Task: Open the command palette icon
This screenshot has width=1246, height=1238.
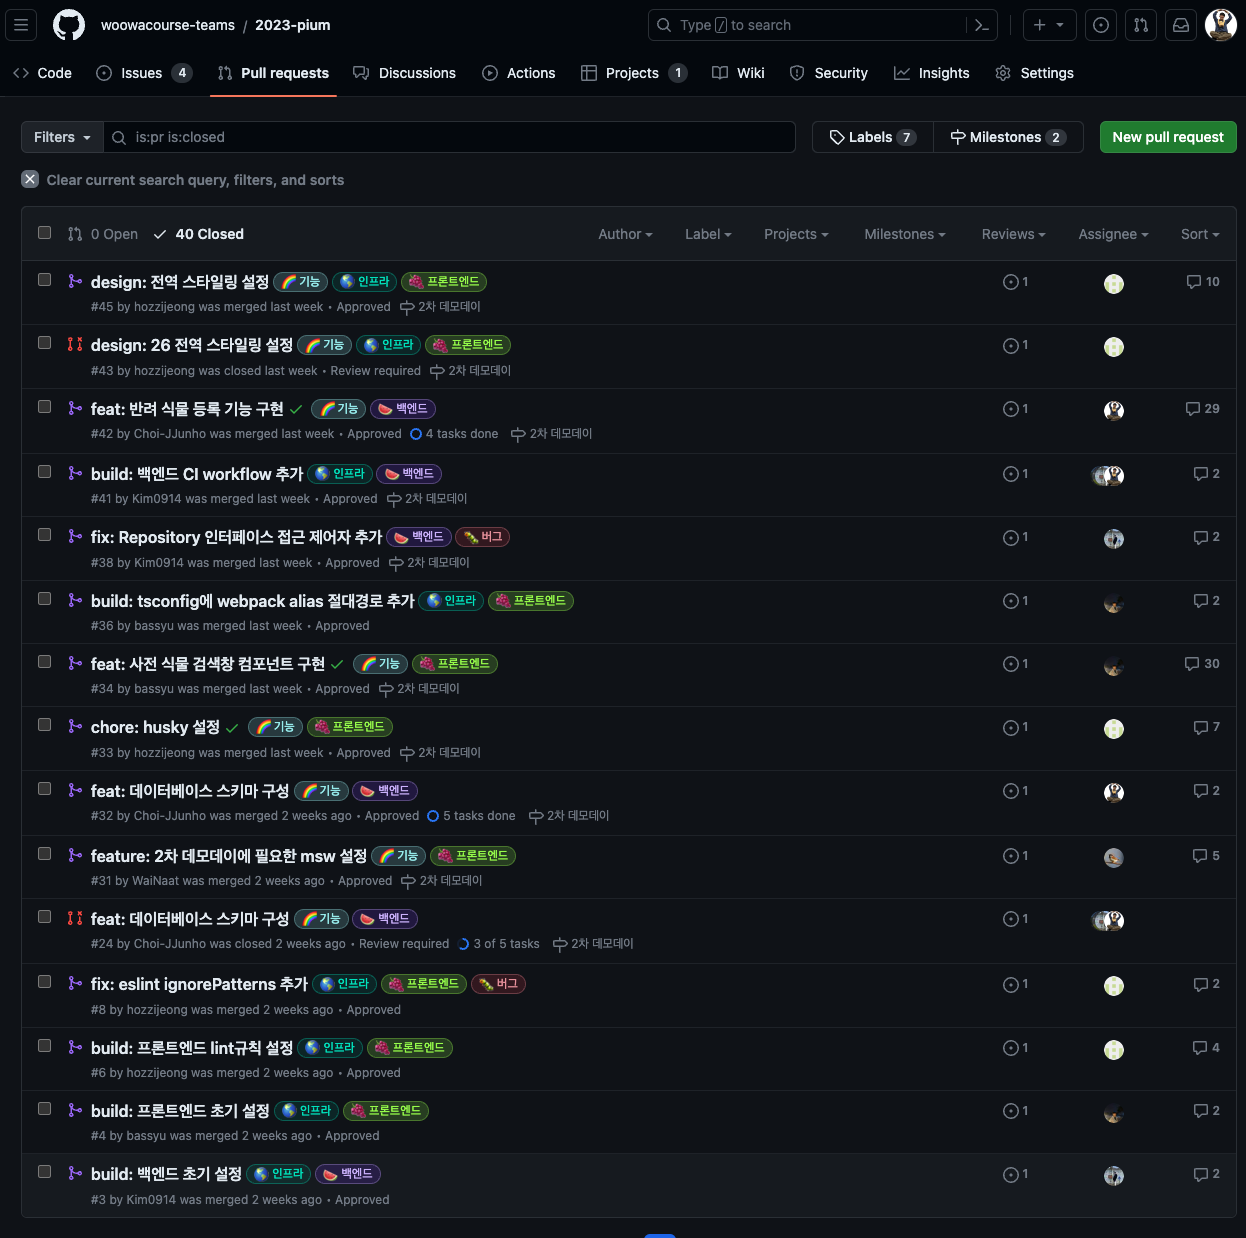Action: pyautogui.click(x=981, y=25)
